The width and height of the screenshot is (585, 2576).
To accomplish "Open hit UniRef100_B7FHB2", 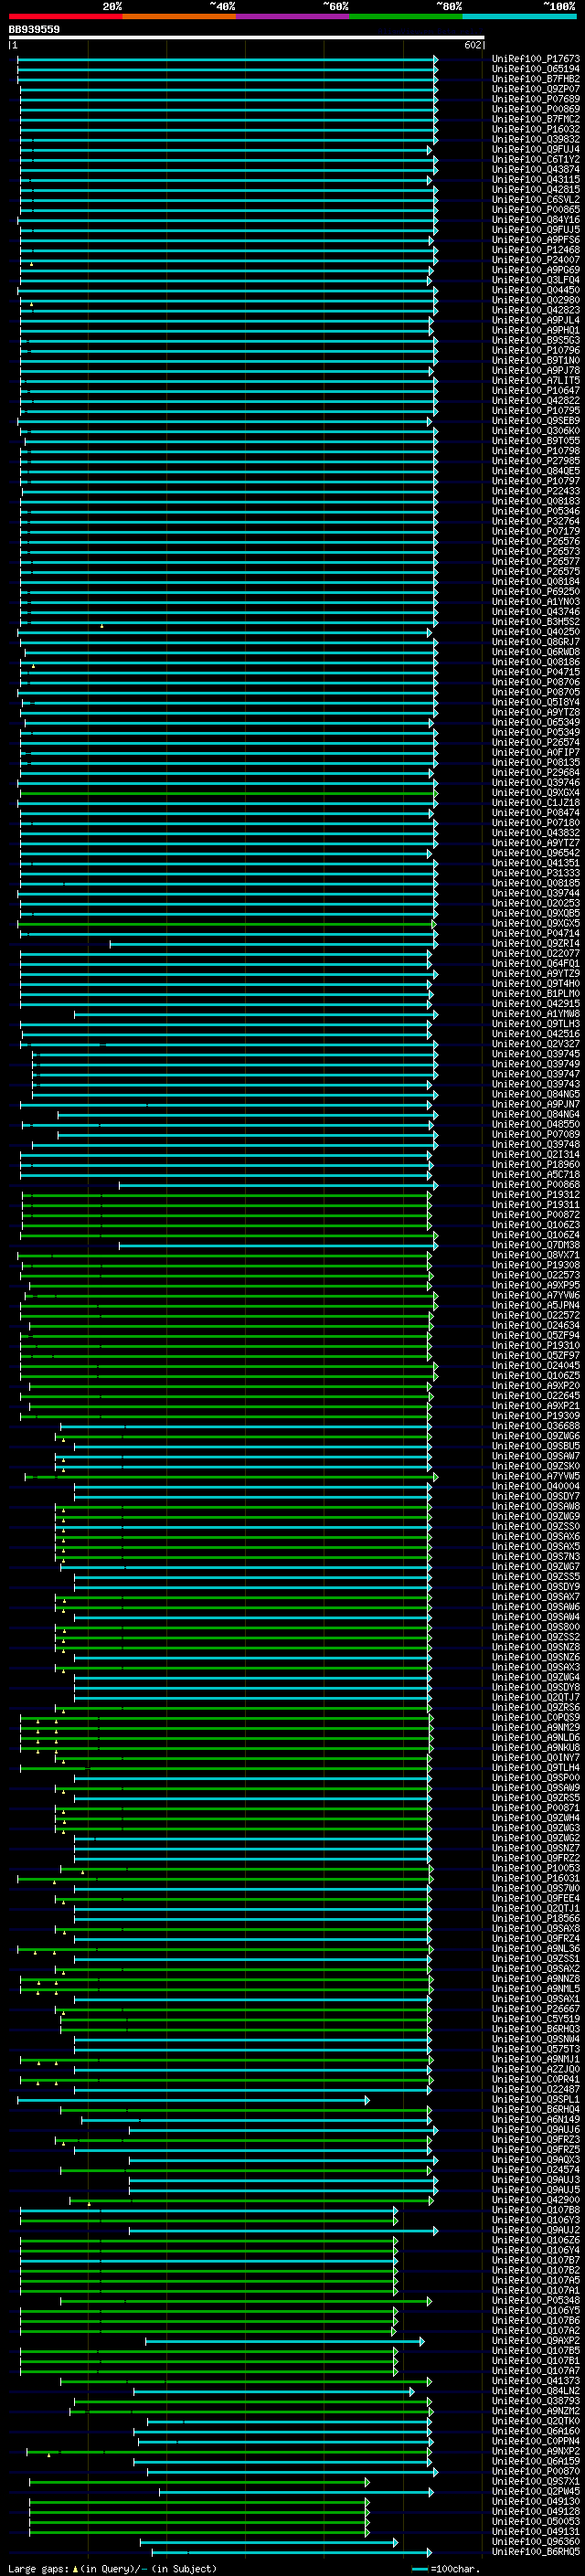I will point(536,79).
